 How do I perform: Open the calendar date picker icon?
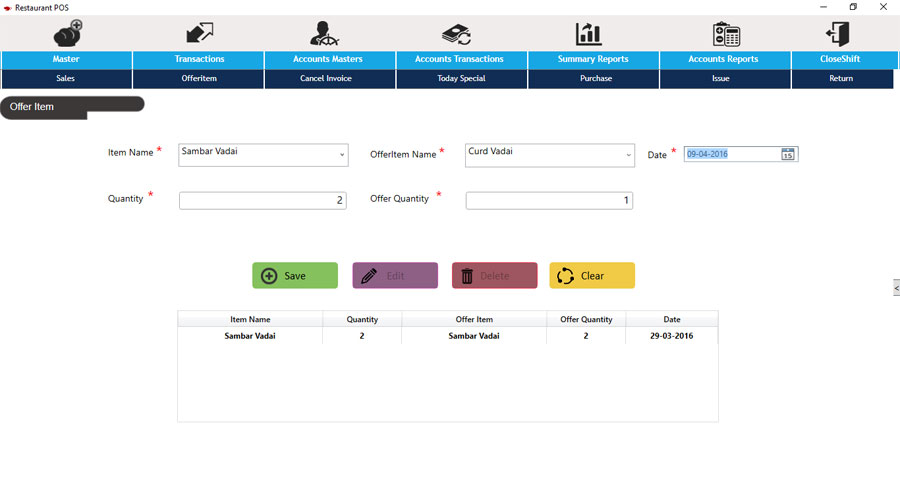788,154
